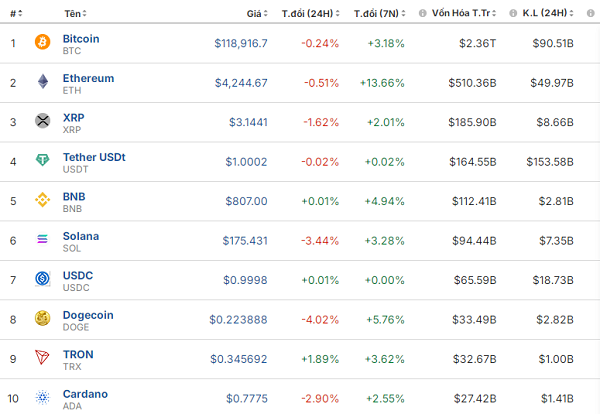600x414 pixels.
Task: Click Bitcoin market cap $2.36T
Action: pyautogui.click(x=478, y=43)
